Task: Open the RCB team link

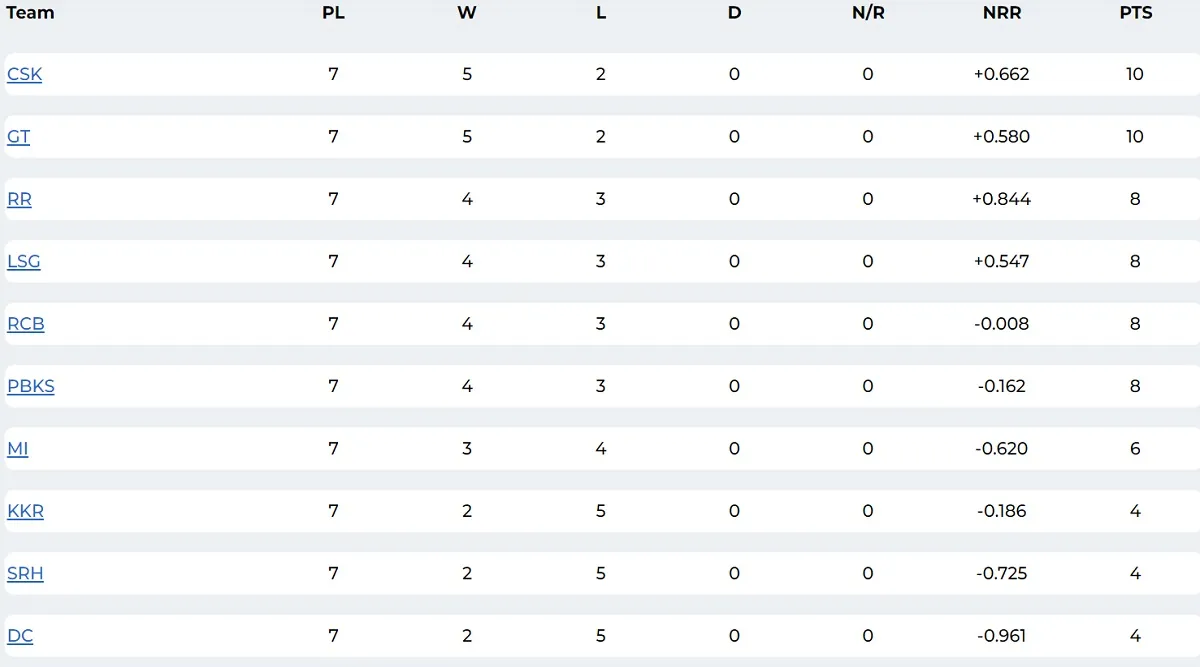Action: click(25, 324)
